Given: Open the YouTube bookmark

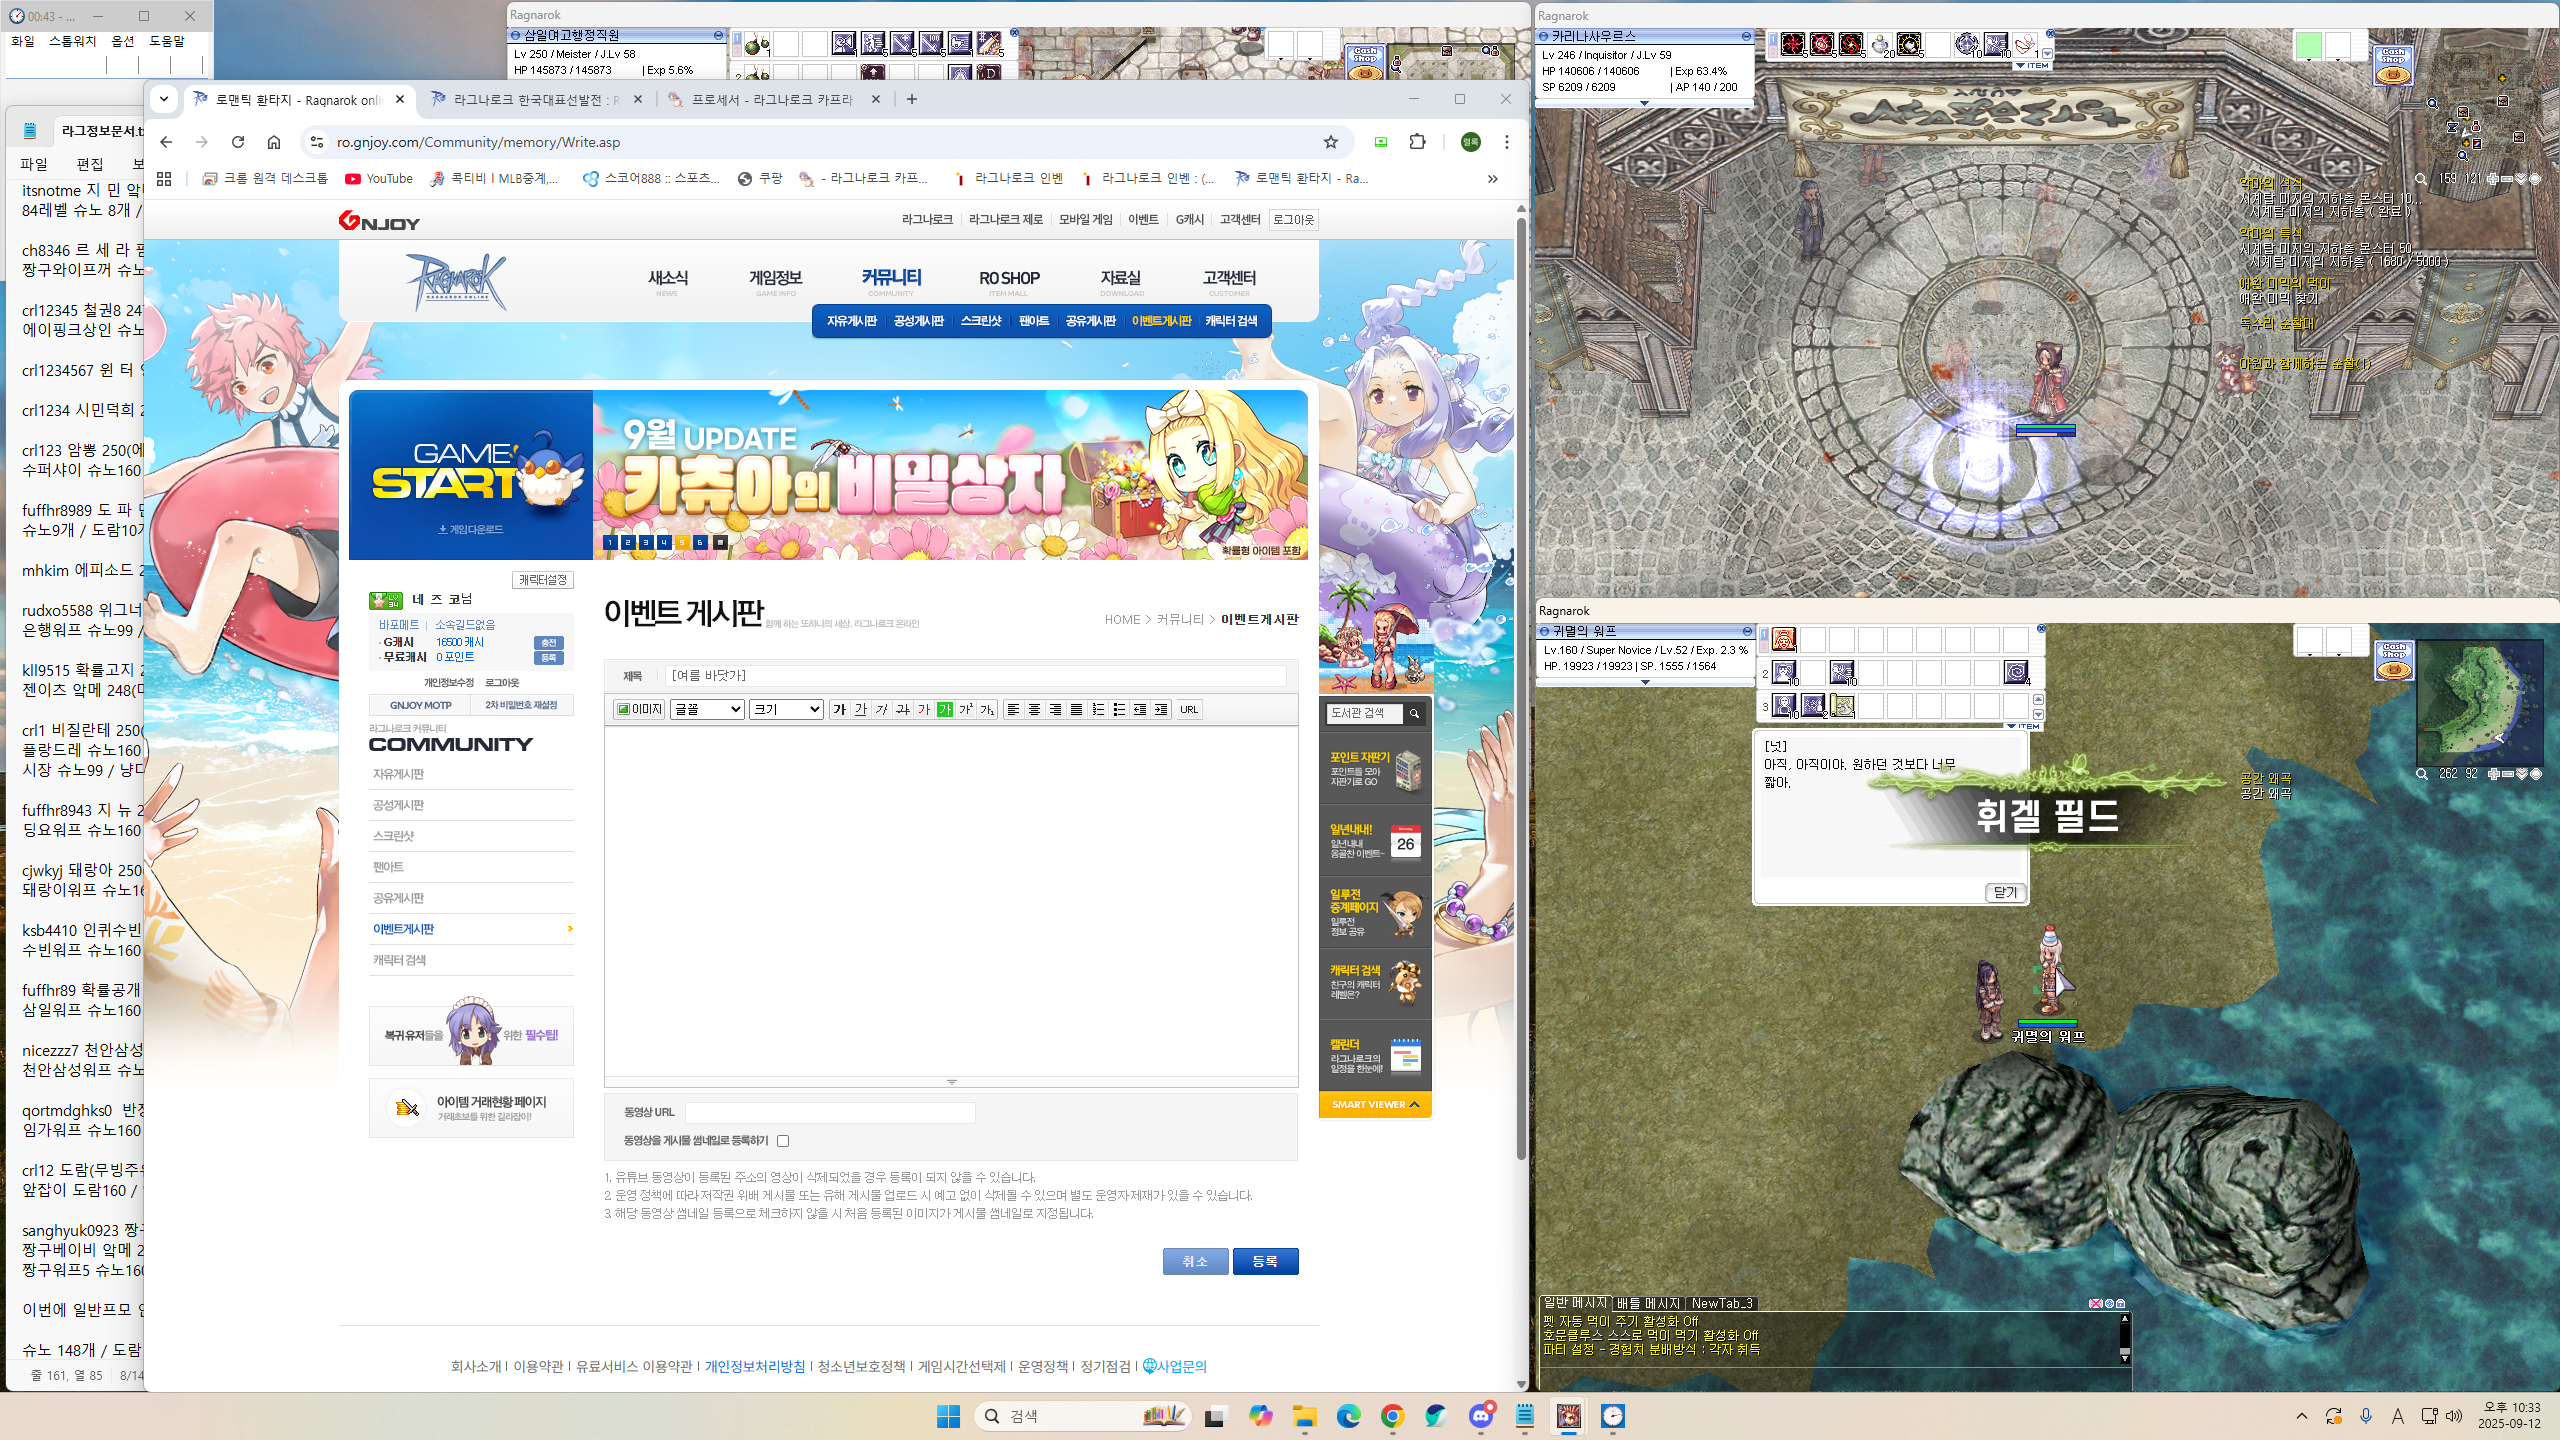Looking at the screenshot, I should pos(379,179).
